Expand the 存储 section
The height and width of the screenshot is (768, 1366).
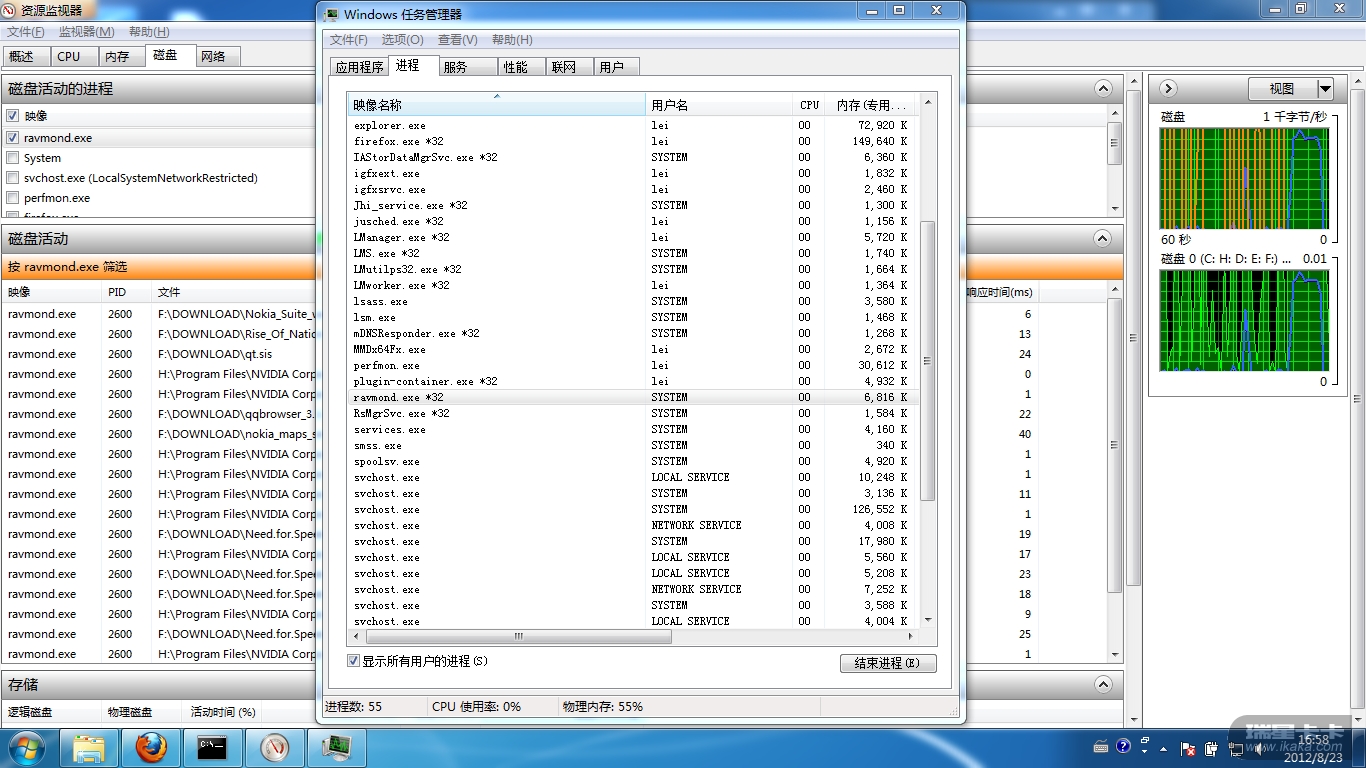[1102, 685]
